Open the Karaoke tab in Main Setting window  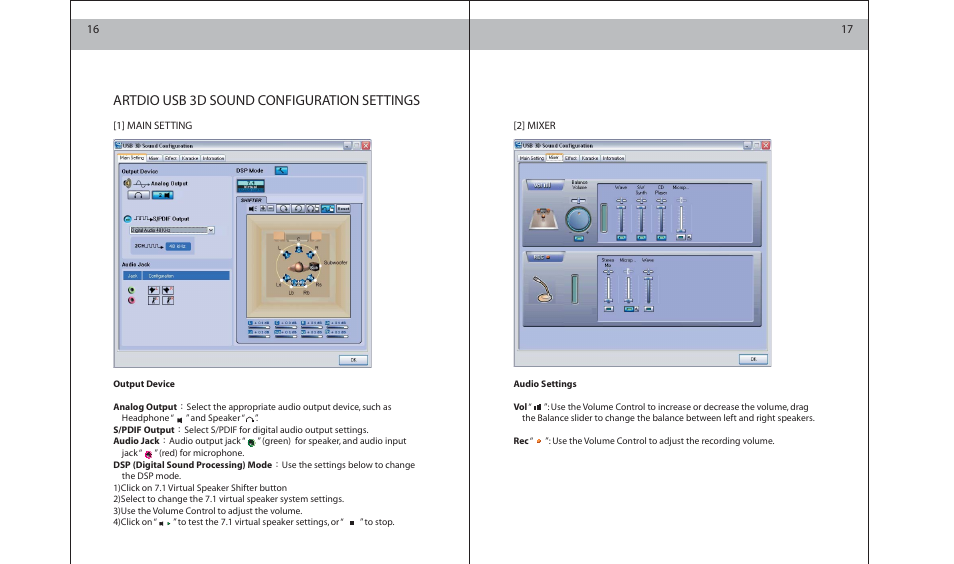point(190,158)
